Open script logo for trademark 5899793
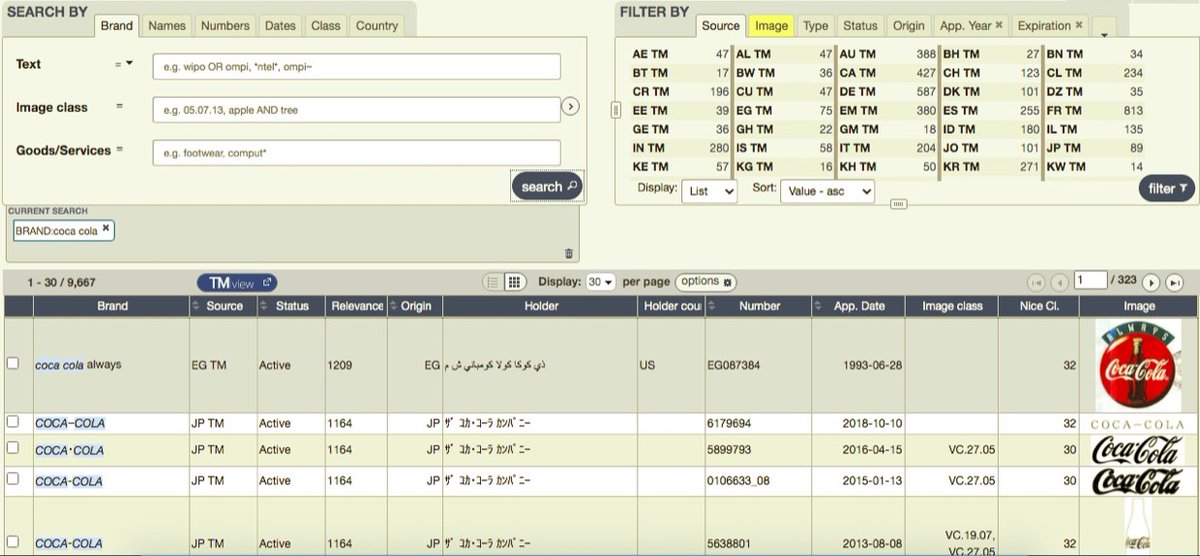Screen dimensions: 1200x556 [1138, 450]
